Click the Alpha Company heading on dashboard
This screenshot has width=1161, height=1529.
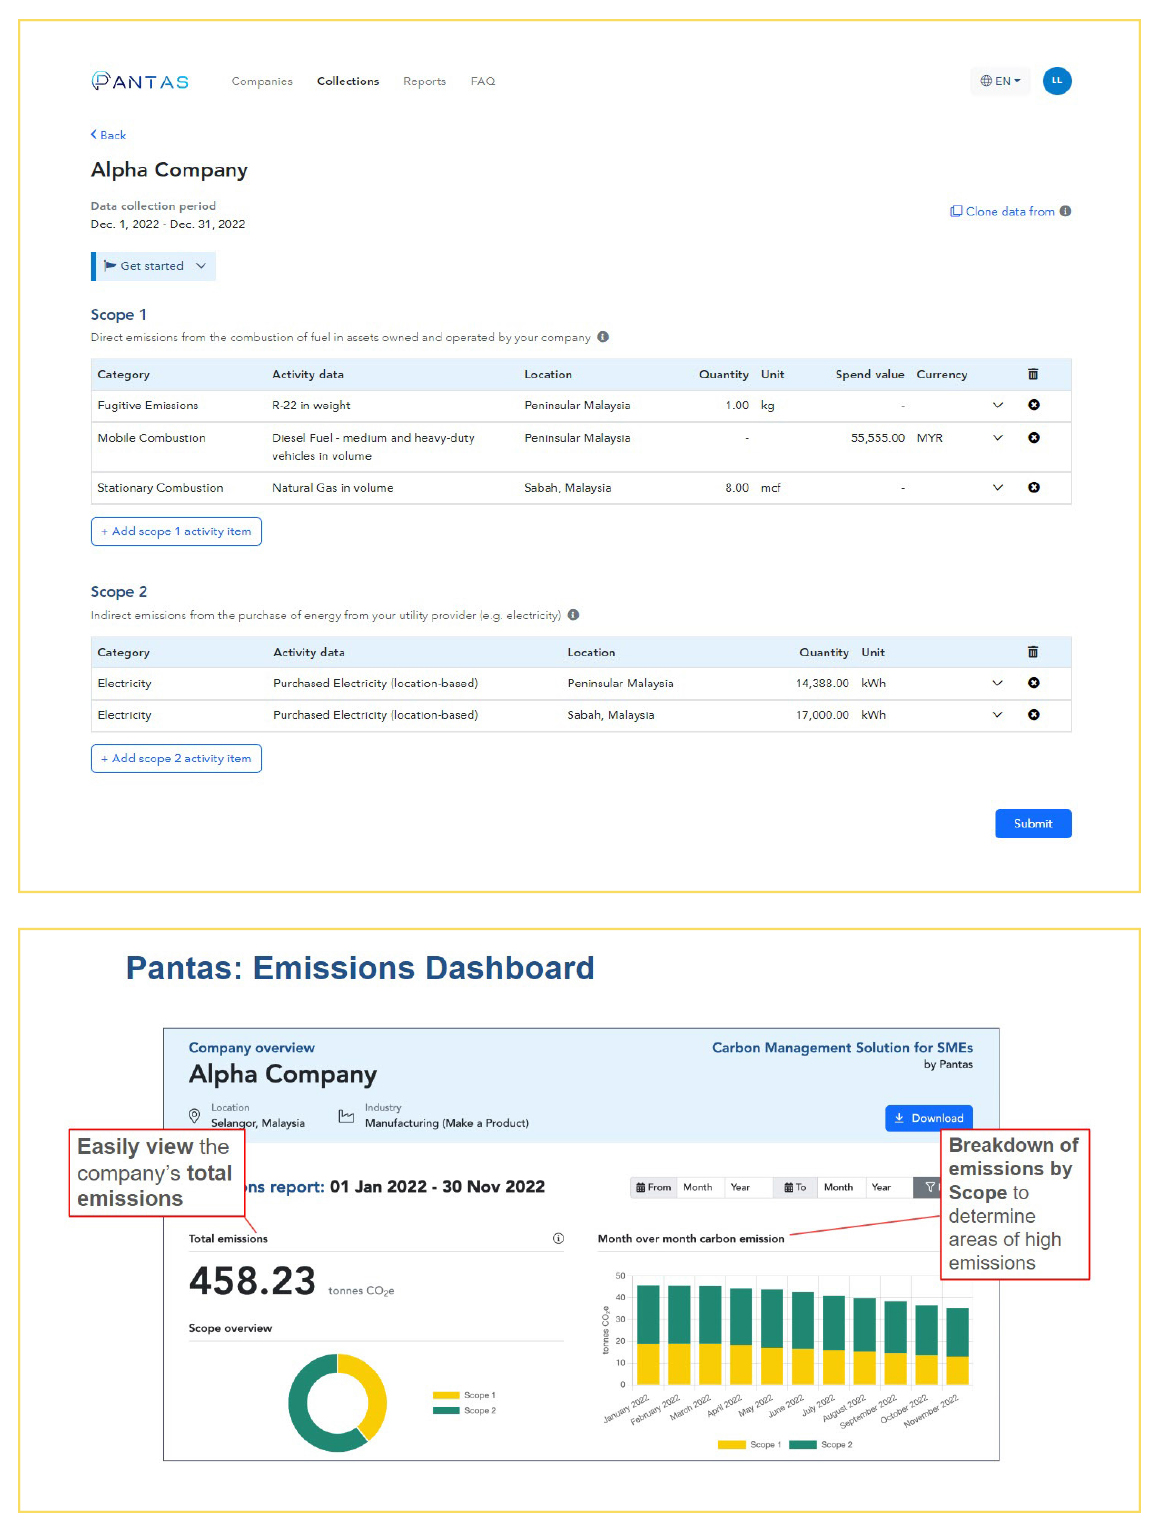click(x=283, y=1074)
